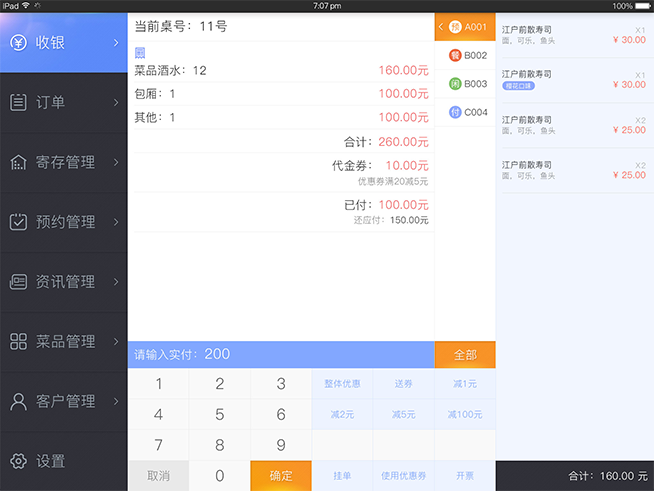Expand the 寄存管理 chevron arrow
The height and width of the screenshot is (491, 654).
(116, 162)
